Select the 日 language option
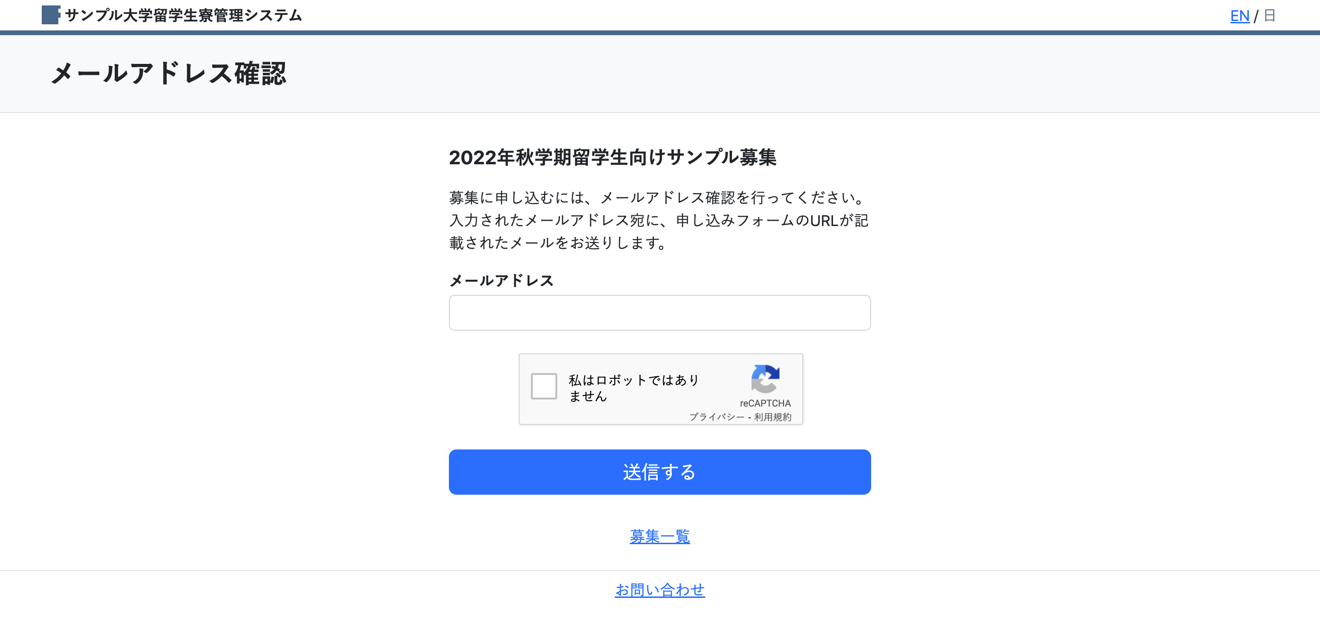The width and height of the screenshot is (1320, 642). tap(1270, 15)
